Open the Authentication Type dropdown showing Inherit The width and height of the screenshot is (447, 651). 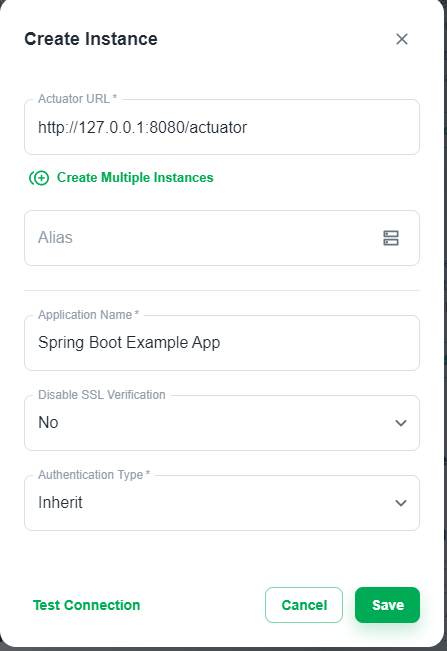point(222,503)
